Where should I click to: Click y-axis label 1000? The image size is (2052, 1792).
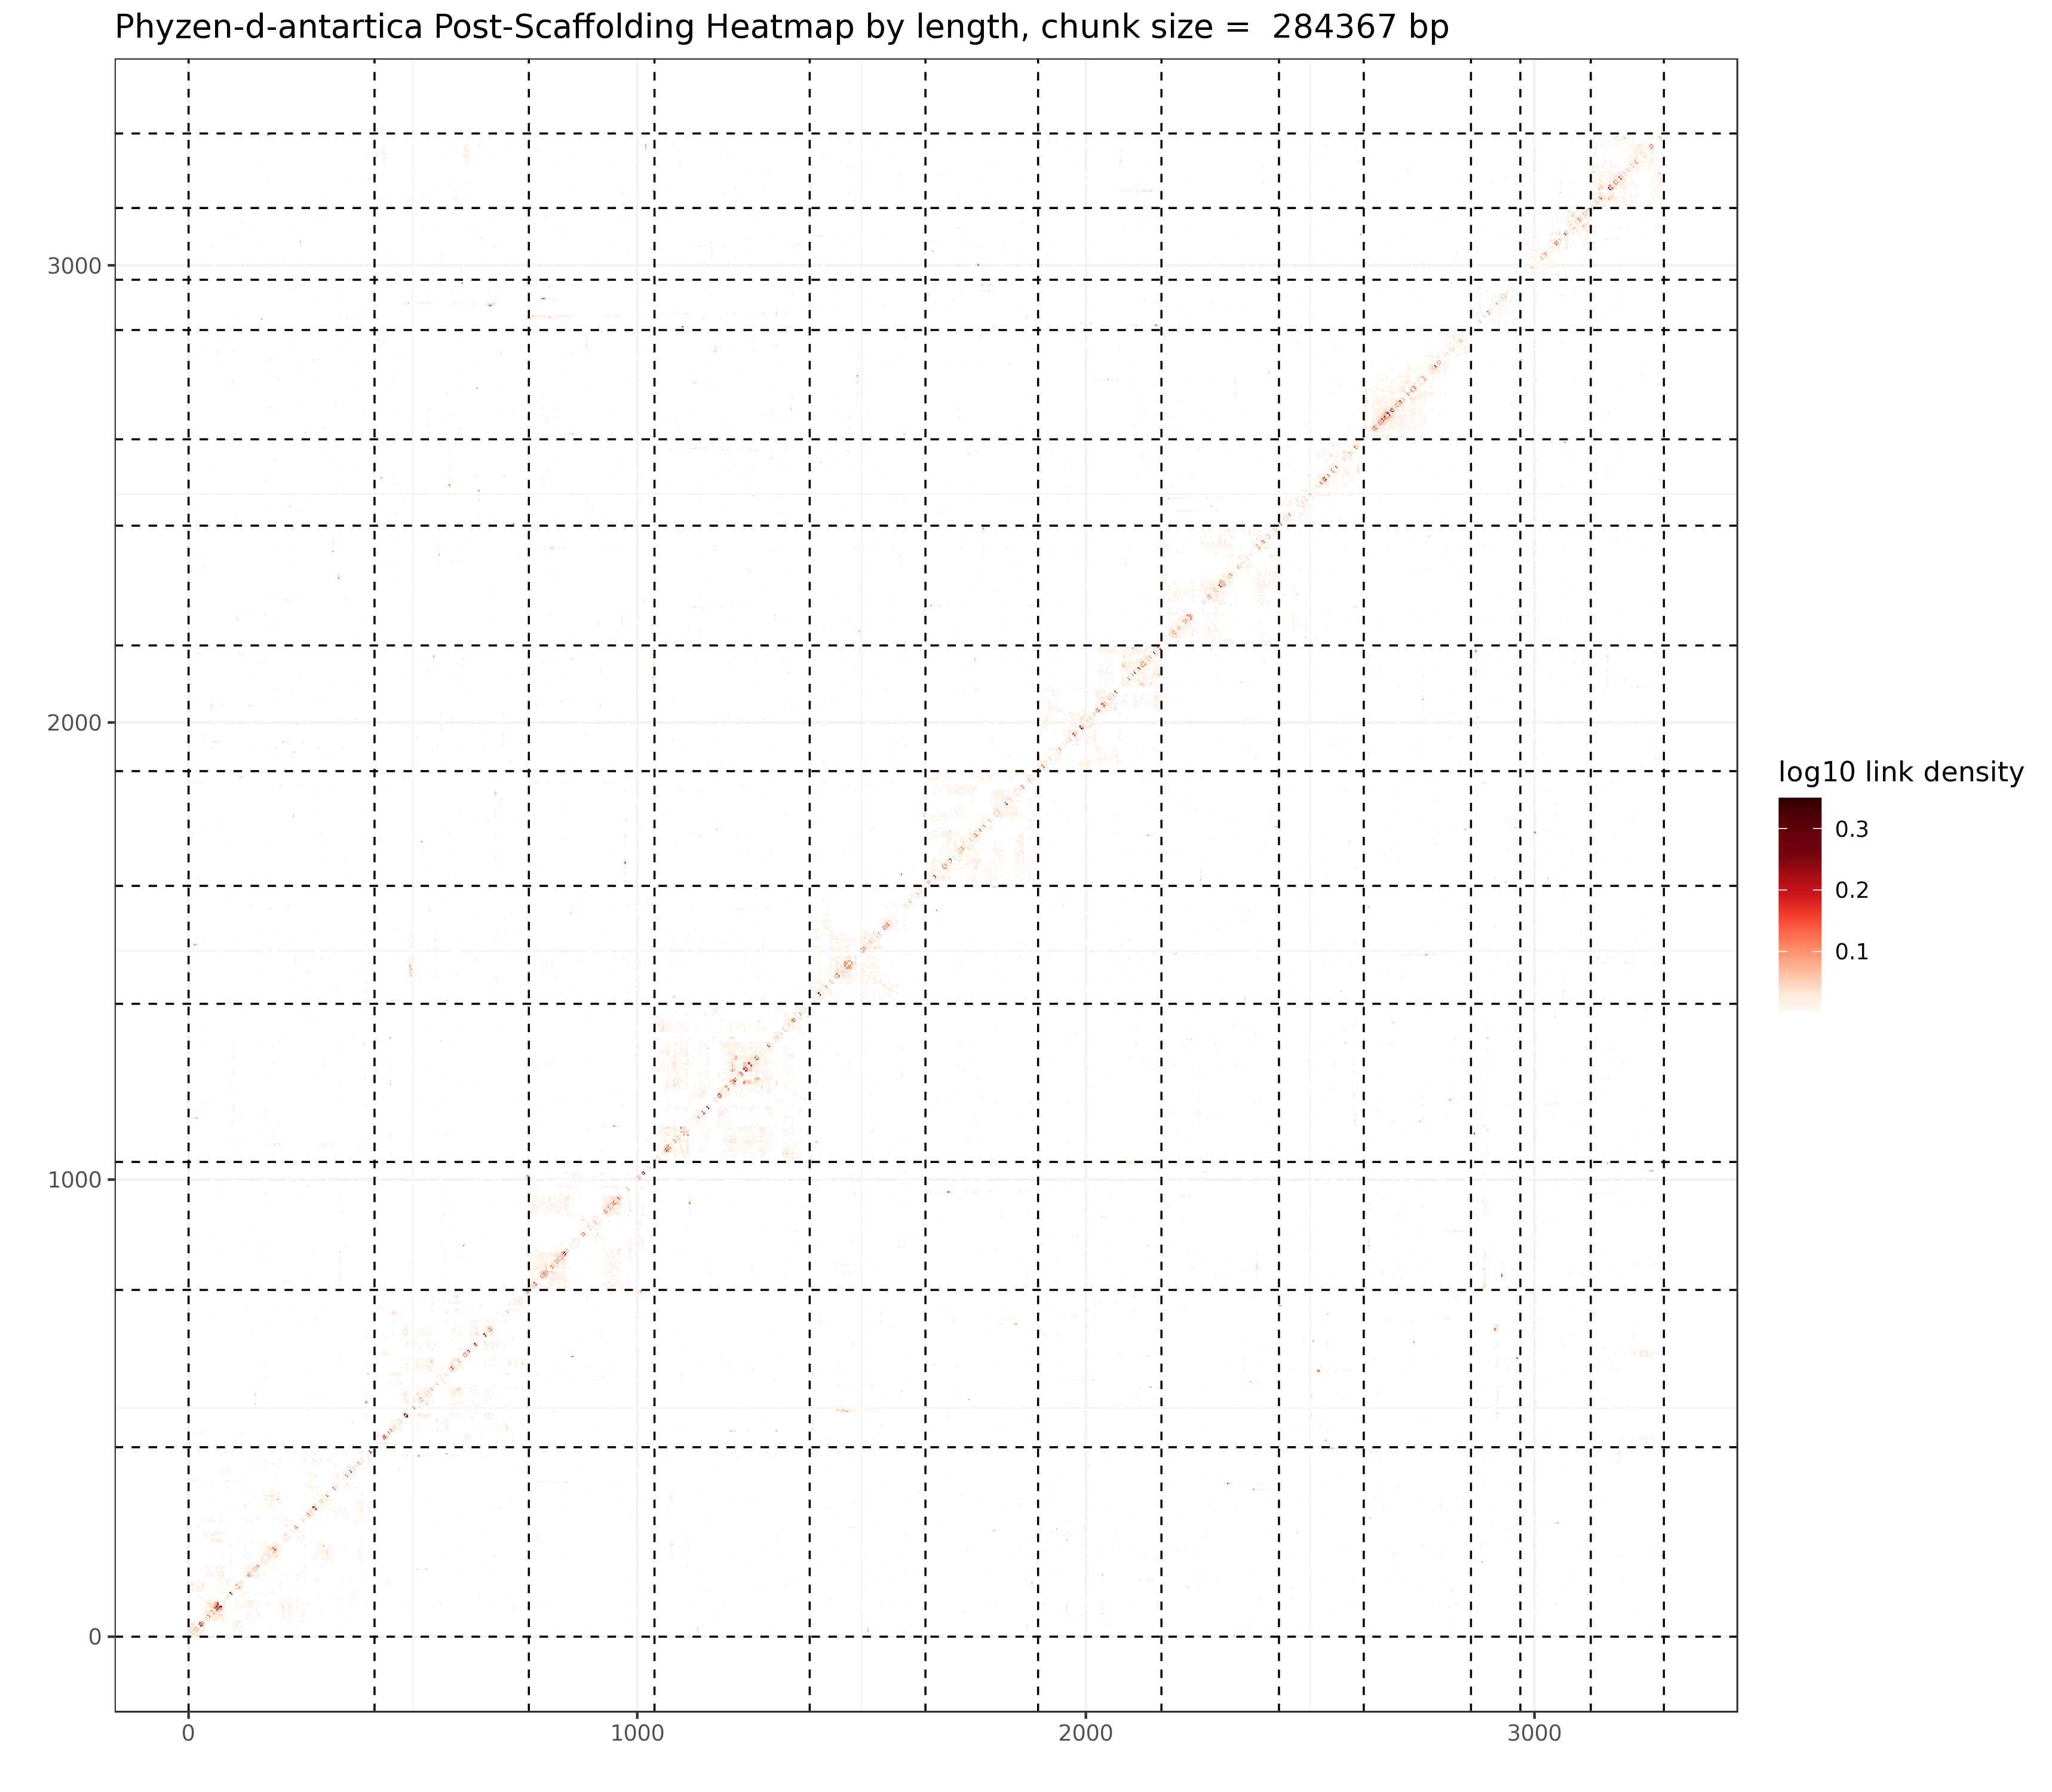click(75, 1179)
